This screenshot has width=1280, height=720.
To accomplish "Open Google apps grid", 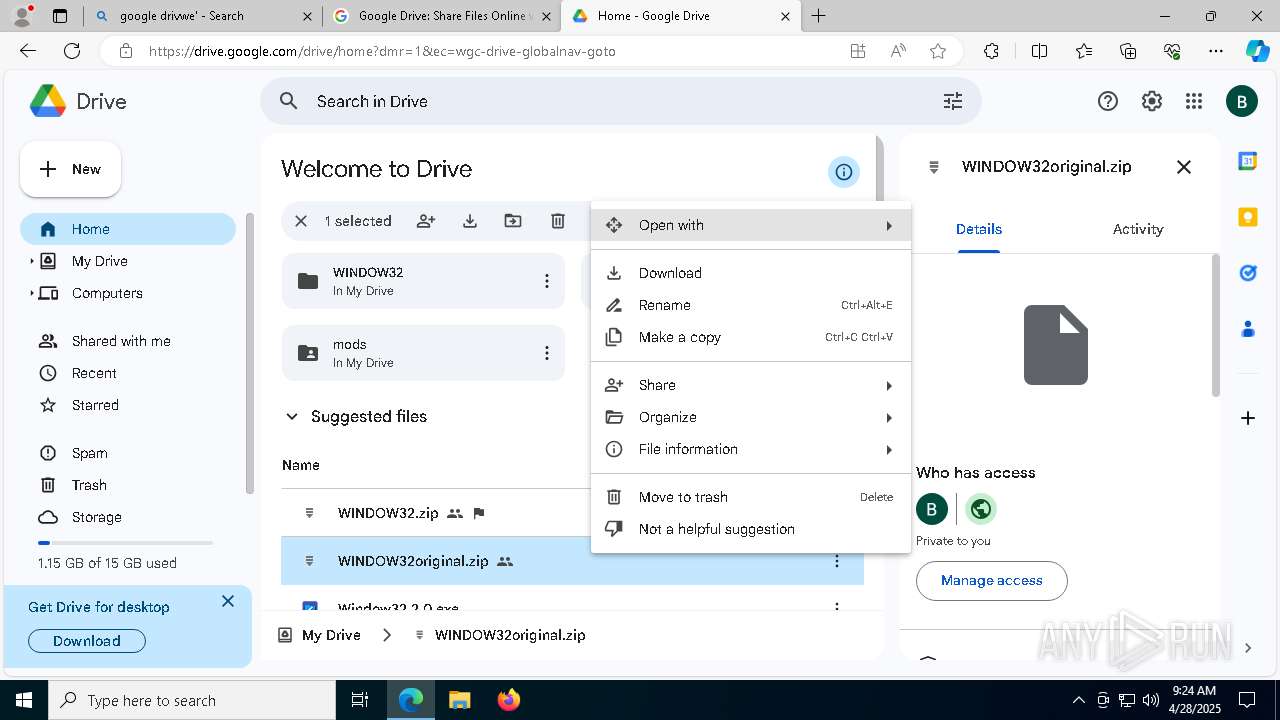I will tap(1193, 101).
